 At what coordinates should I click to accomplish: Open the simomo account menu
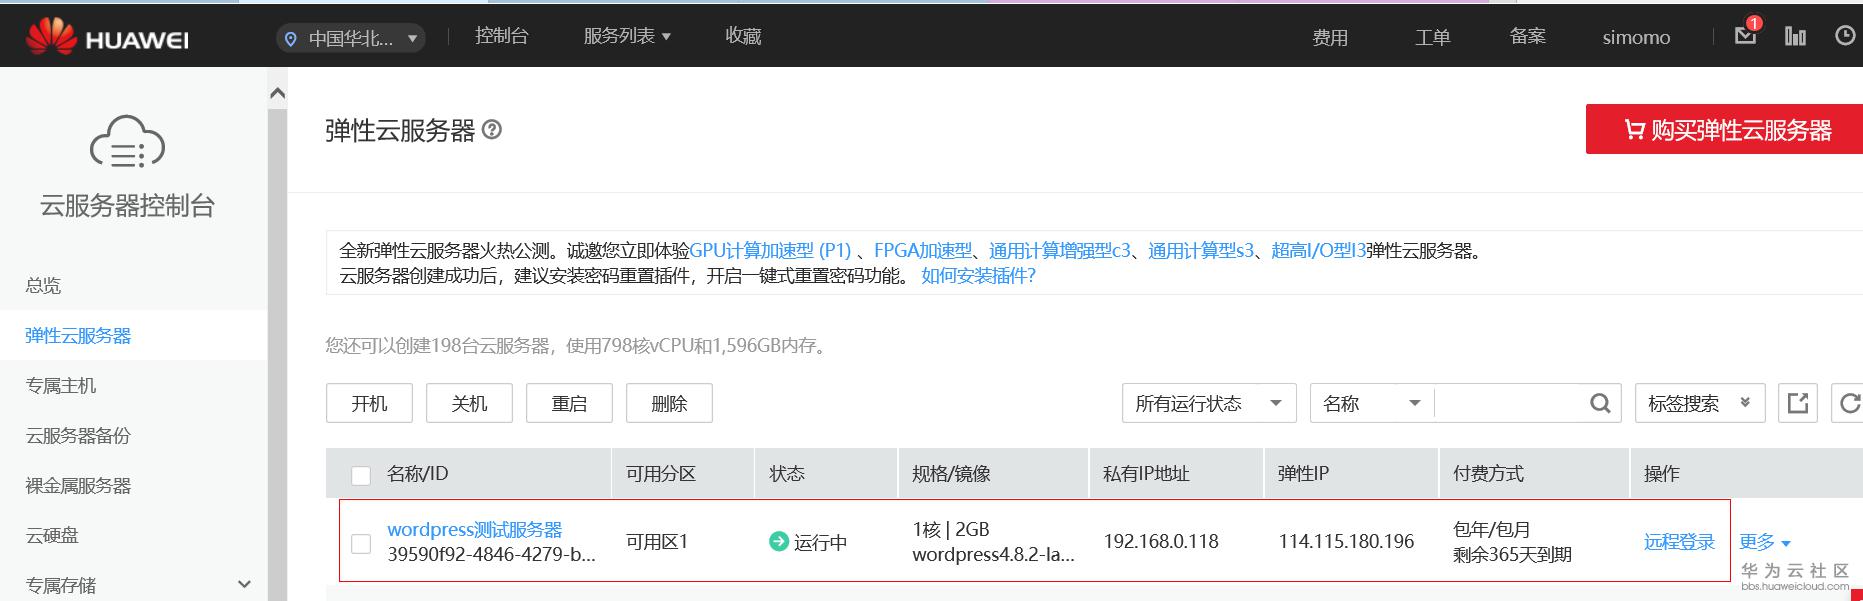coord(1636,38)
